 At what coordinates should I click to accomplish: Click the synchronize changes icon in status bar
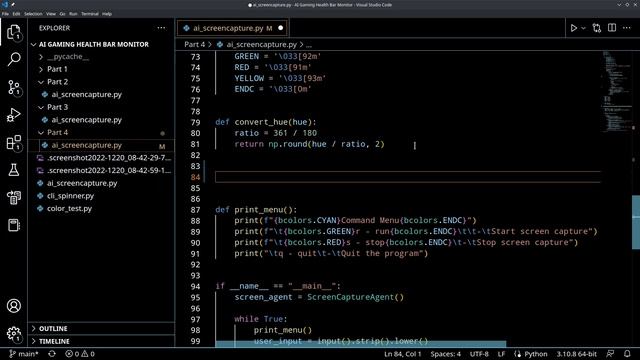pyautogui.click(x=52, y=354)
